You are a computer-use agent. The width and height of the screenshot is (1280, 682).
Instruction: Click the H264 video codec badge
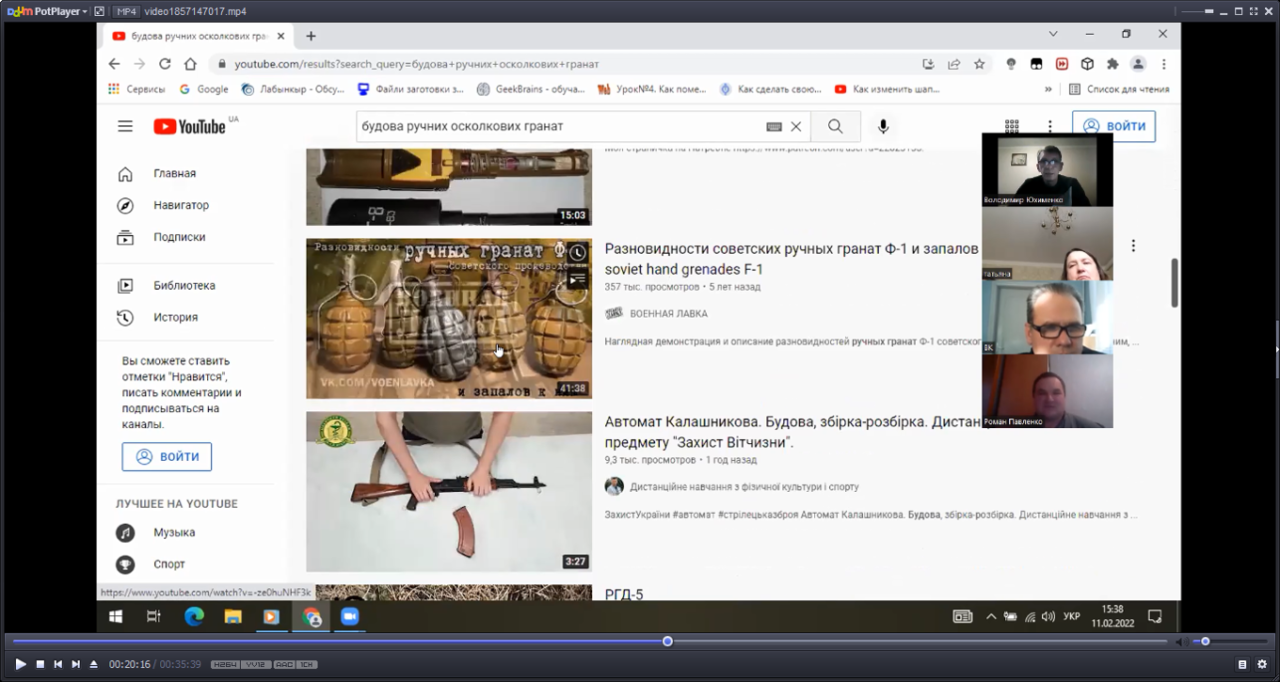pyautogui.click(x=224, y=664)
